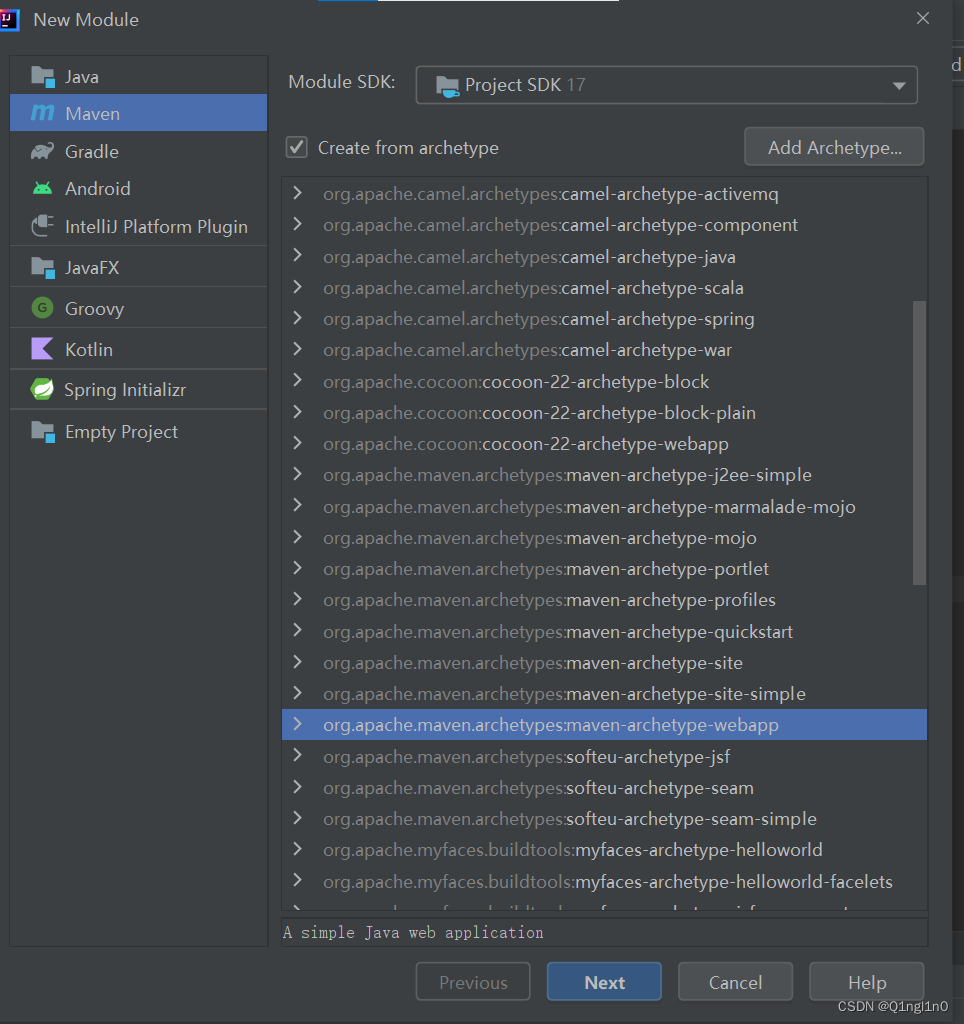The image size is (964, 1024).
Task: Expand cocoon-22-archetype-block entry
Action: click(x=298, y=380)
